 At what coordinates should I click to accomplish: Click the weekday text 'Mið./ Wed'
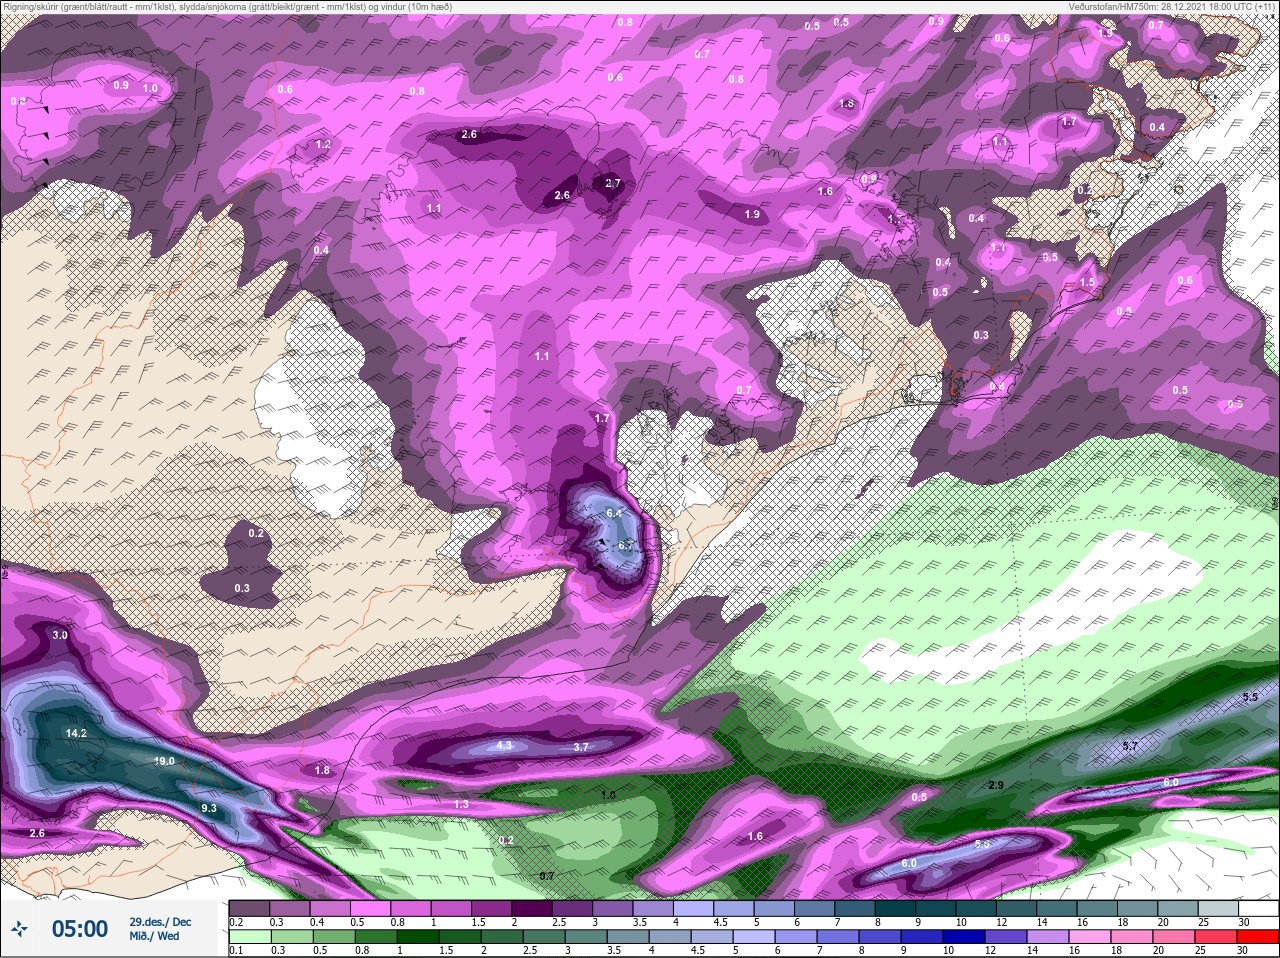pos(154,937)
